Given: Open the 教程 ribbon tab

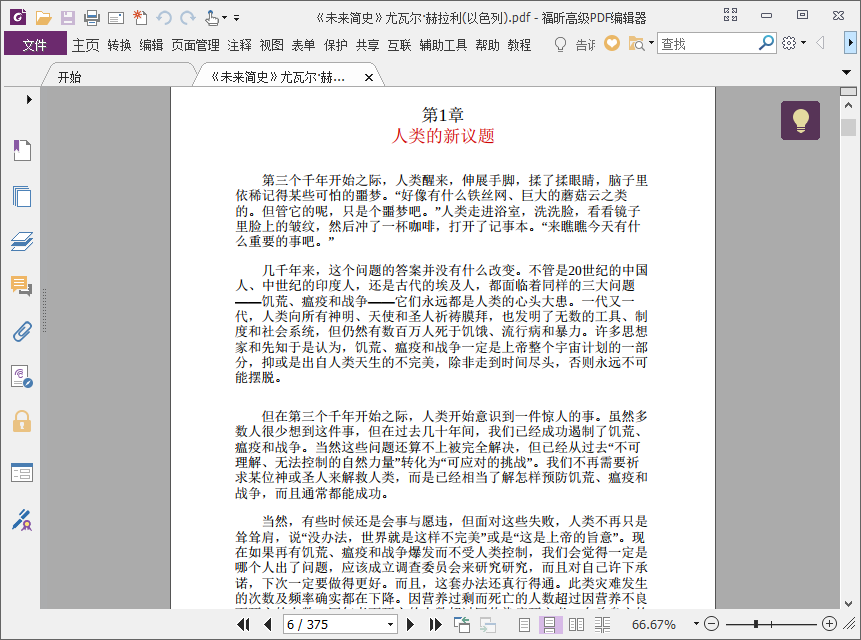Looking at the screenshot, I should [x=519, y=45].
